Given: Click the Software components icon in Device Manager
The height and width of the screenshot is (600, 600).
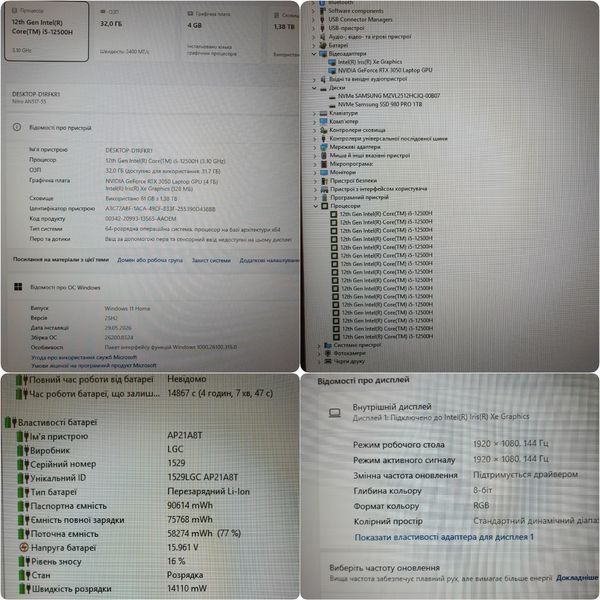Looking at the screenshot, I should point(323,11).
